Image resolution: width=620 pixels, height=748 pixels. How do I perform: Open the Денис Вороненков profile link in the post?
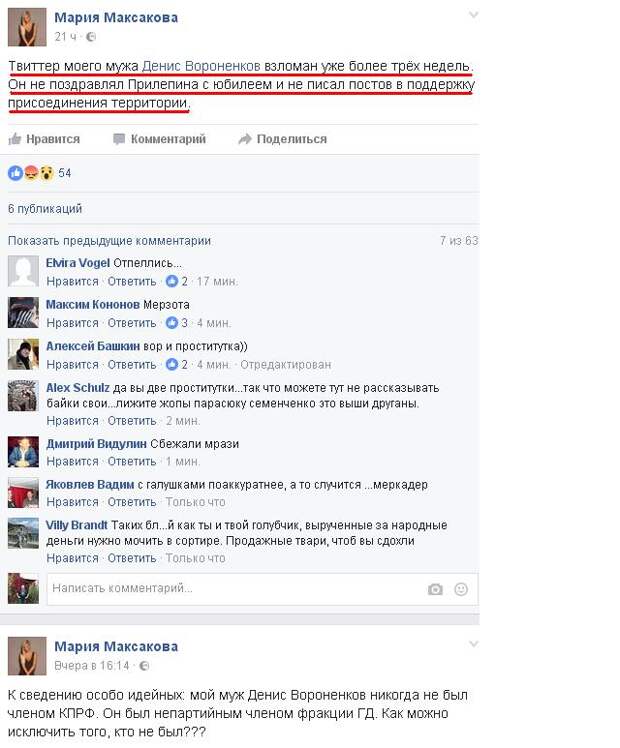point(201,66)
